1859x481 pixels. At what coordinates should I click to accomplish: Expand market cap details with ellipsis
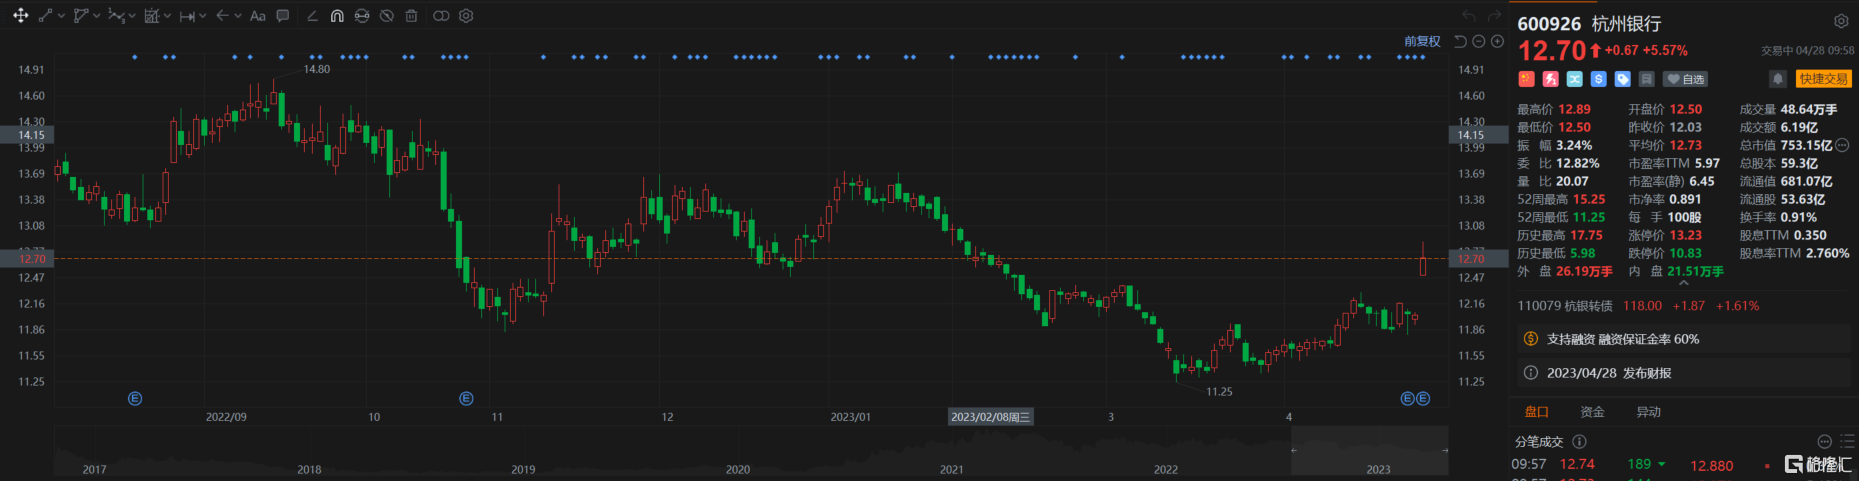[1842, 145]
